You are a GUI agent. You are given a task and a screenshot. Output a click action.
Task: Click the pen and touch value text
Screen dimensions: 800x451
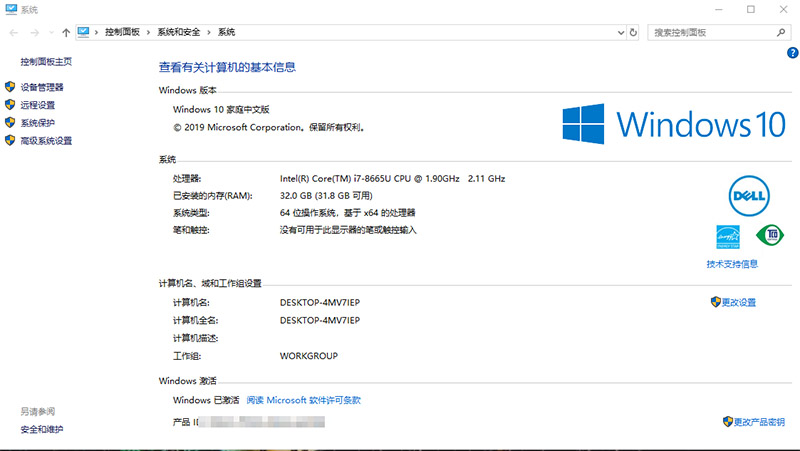click(348, 230)
